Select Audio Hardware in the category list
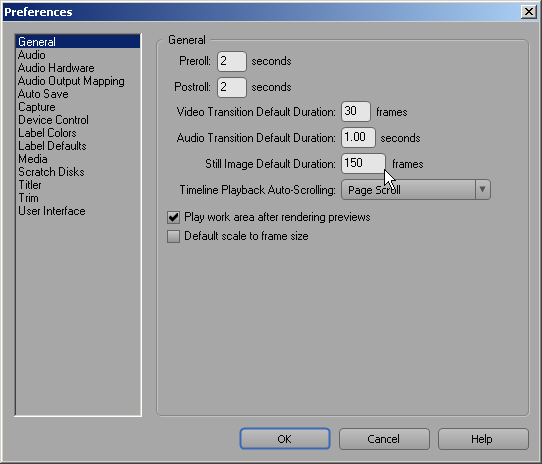The height and width of the screenshot is (464, 542). click(56, 68)
